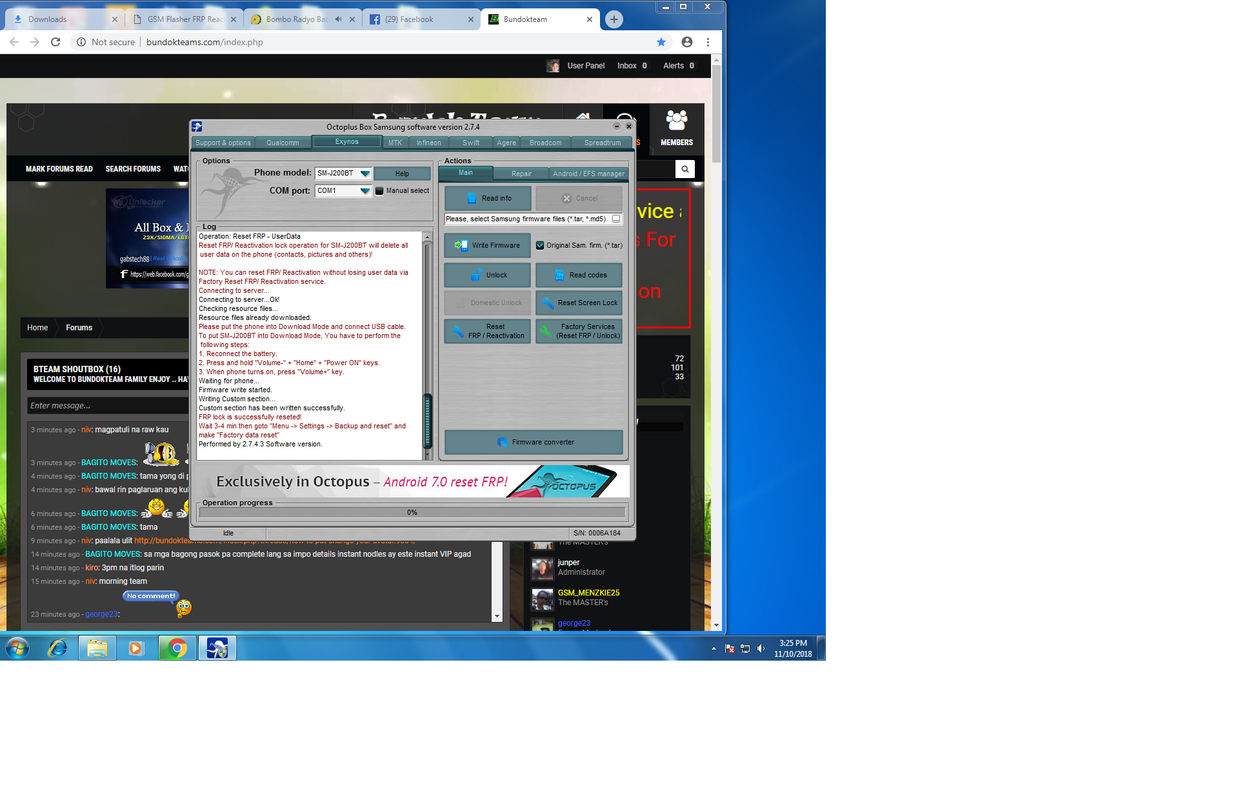Click the Octopus Android 7.0 reset FRP banner
Screen dimensions: 1240x800
(412, 481)
